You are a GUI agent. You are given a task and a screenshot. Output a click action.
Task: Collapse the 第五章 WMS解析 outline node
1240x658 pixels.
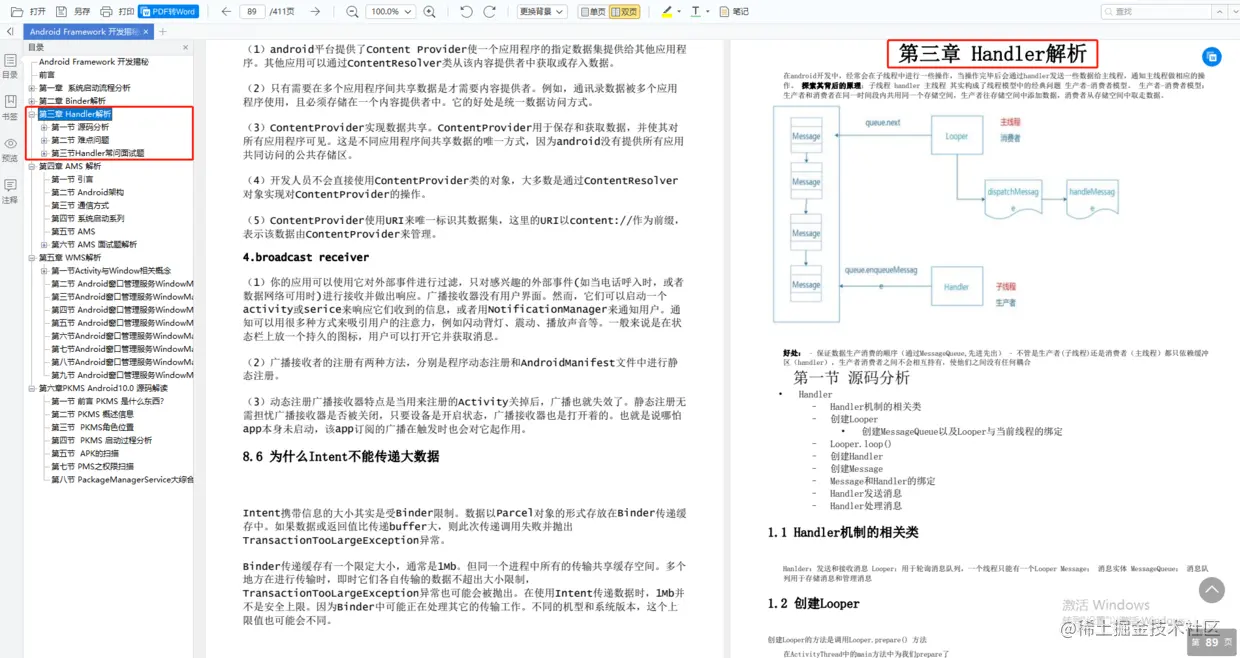click(32, 258)
